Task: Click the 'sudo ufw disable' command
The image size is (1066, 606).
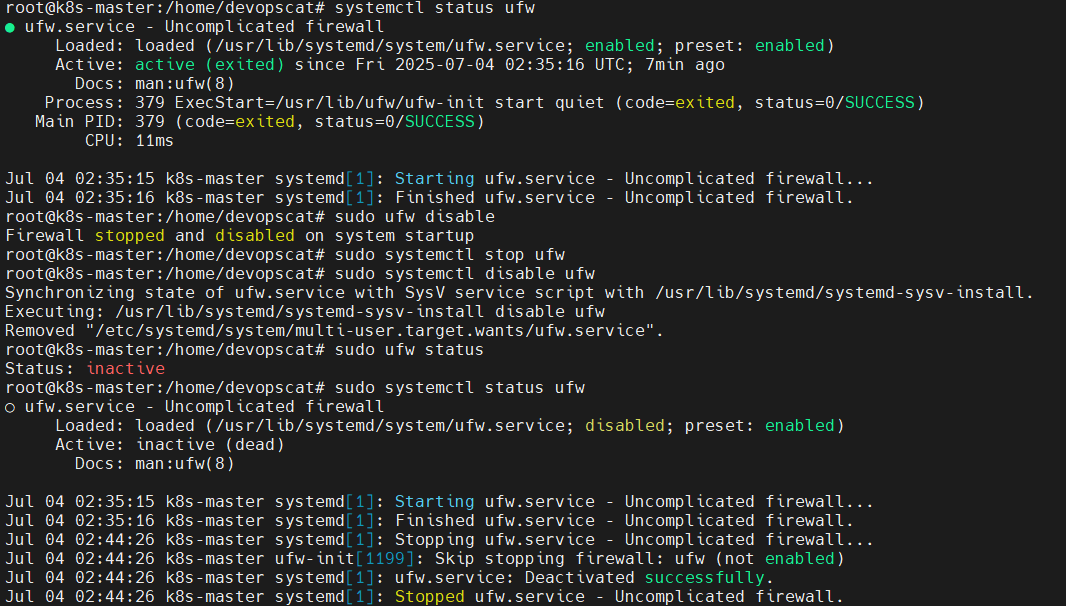Action: (x=415, y=217)
